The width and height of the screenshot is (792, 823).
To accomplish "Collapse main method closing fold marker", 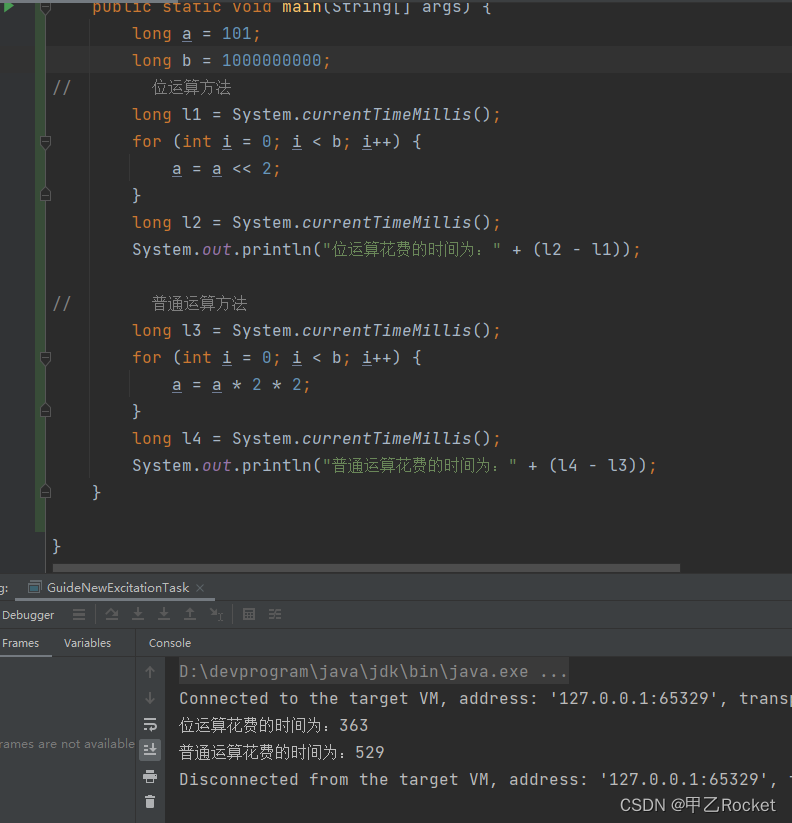I will point(45,492).
